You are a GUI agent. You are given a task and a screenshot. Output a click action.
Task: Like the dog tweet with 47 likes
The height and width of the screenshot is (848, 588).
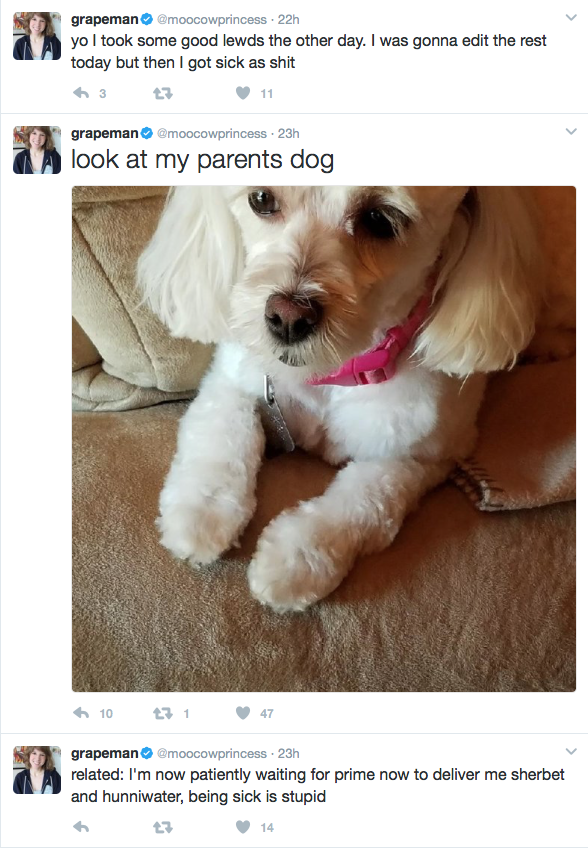point(243,713)
